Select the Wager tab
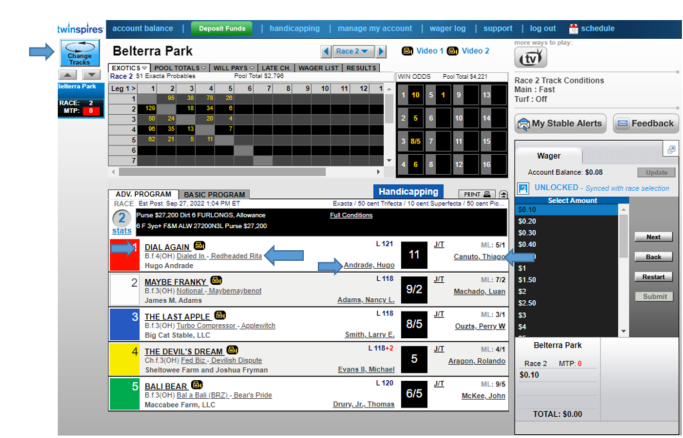 click(548, 156)
